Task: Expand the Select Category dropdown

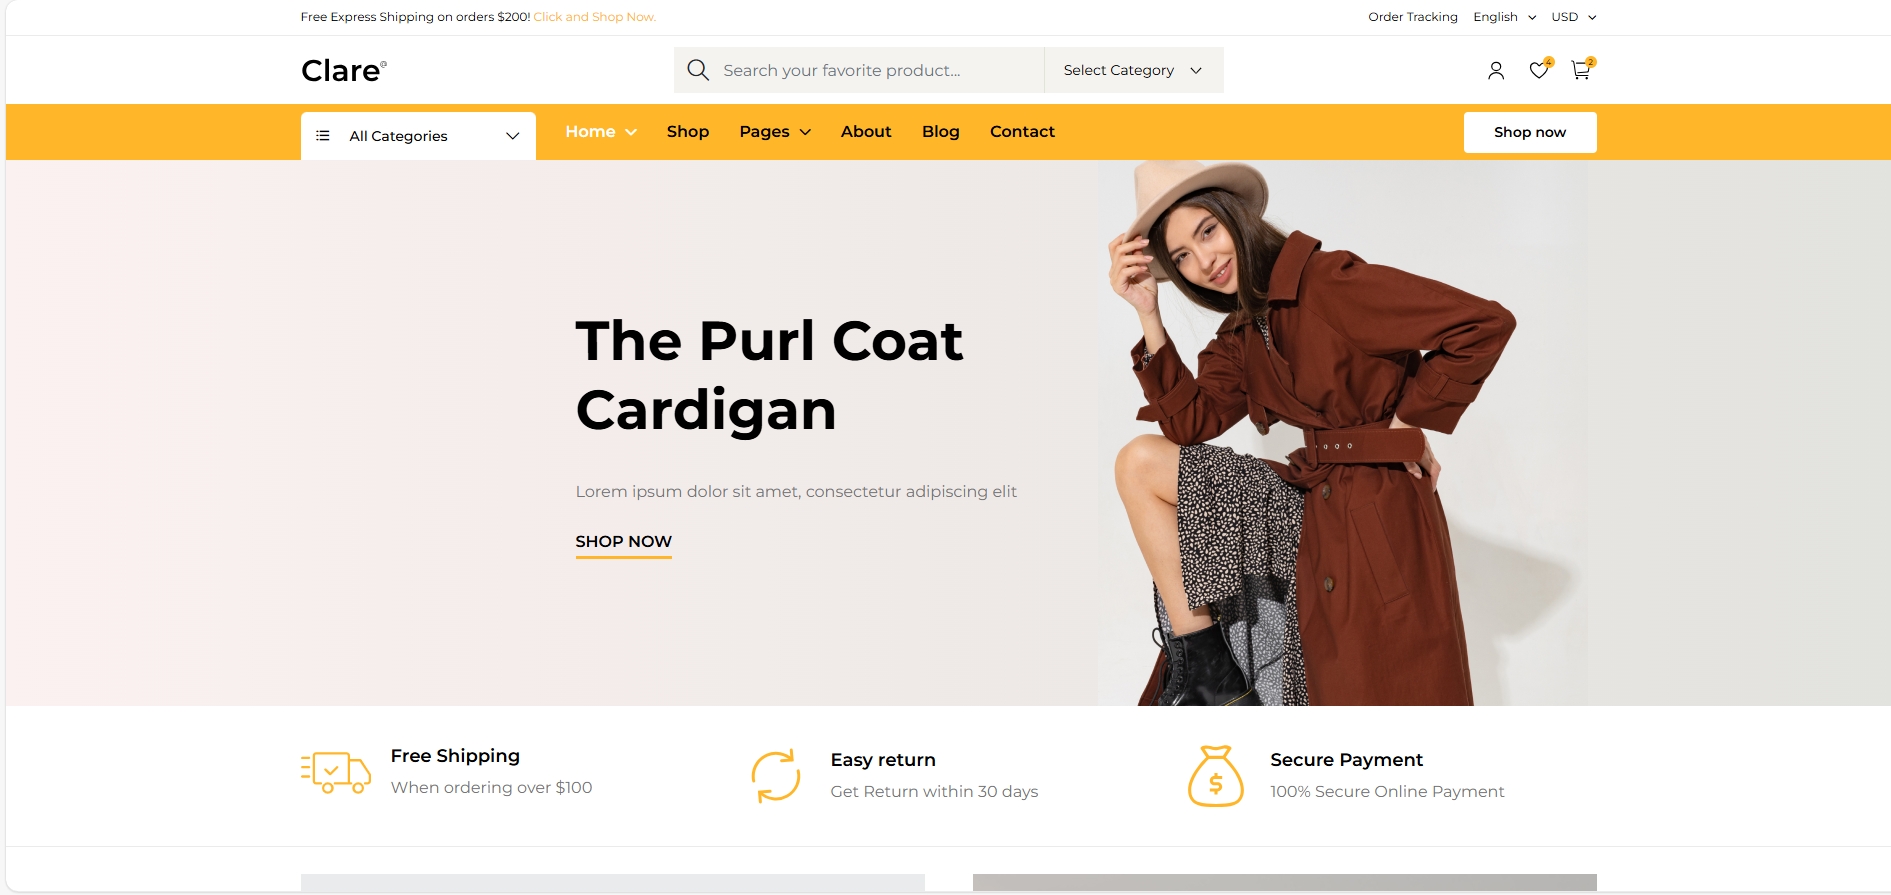Action: coord(1133,70)
